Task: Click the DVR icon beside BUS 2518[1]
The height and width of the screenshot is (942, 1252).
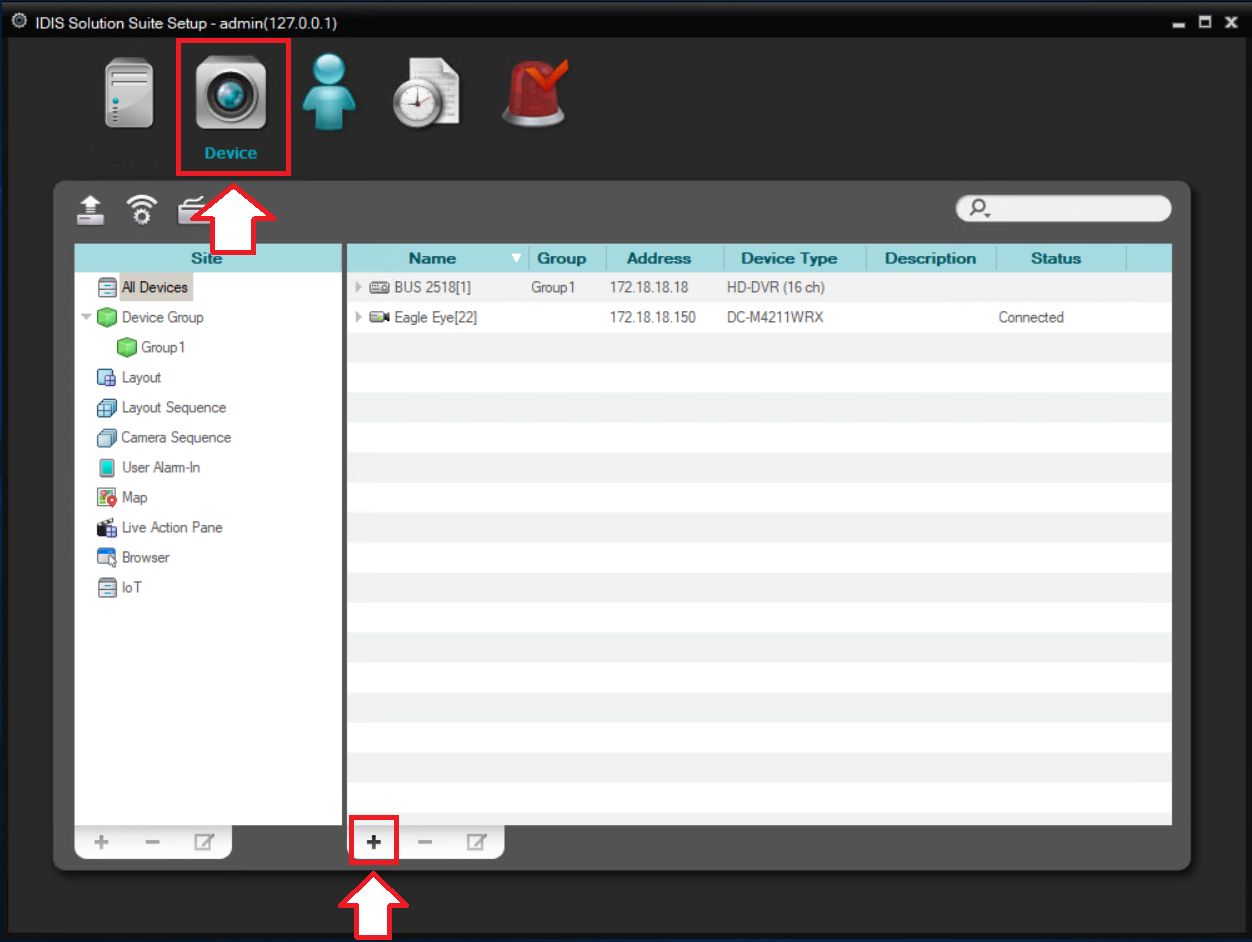Action: coord(379,287)
